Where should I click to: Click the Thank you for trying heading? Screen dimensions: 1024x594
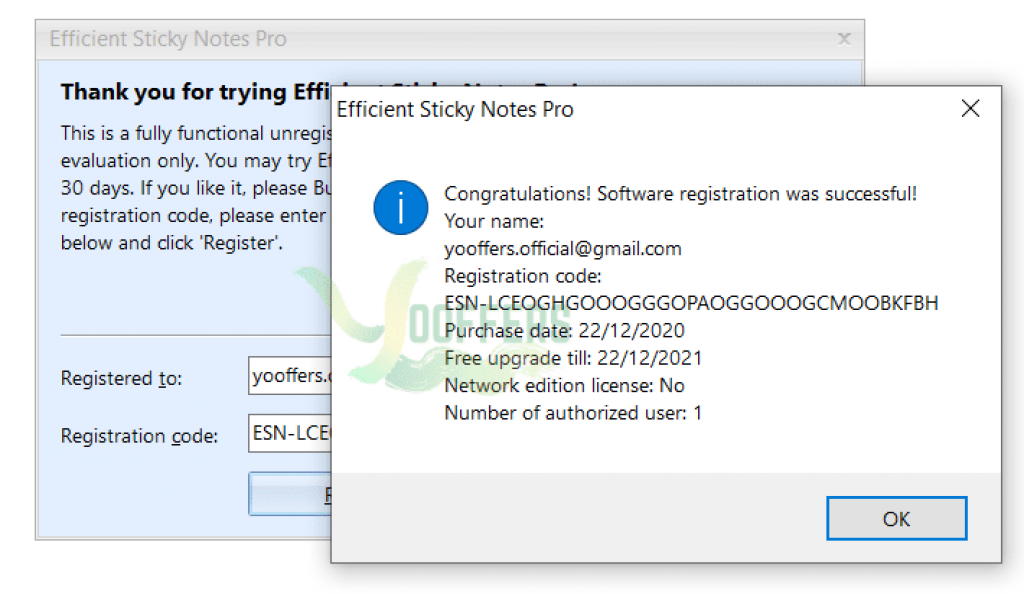[196, 92]
